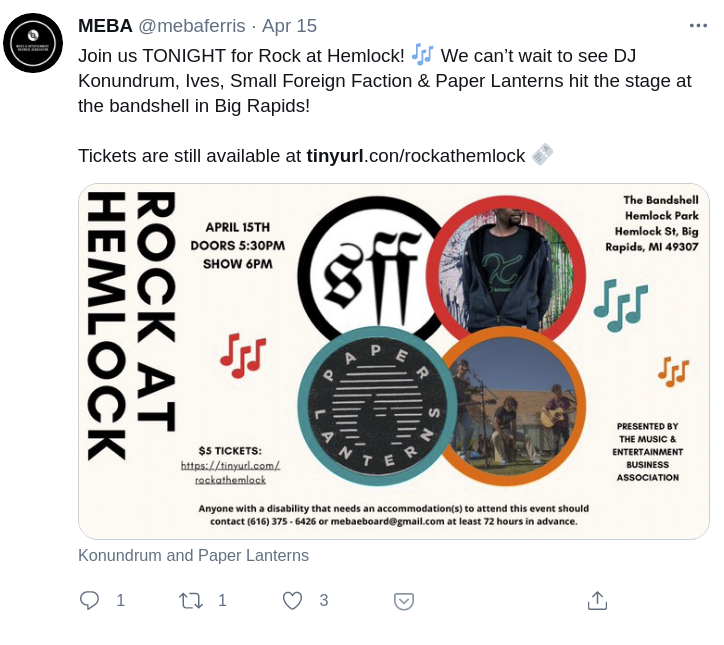The height and width of the screenshot is (645, 724).
Task: Visit the @mebaferris handle
Action: pos(192,26)
